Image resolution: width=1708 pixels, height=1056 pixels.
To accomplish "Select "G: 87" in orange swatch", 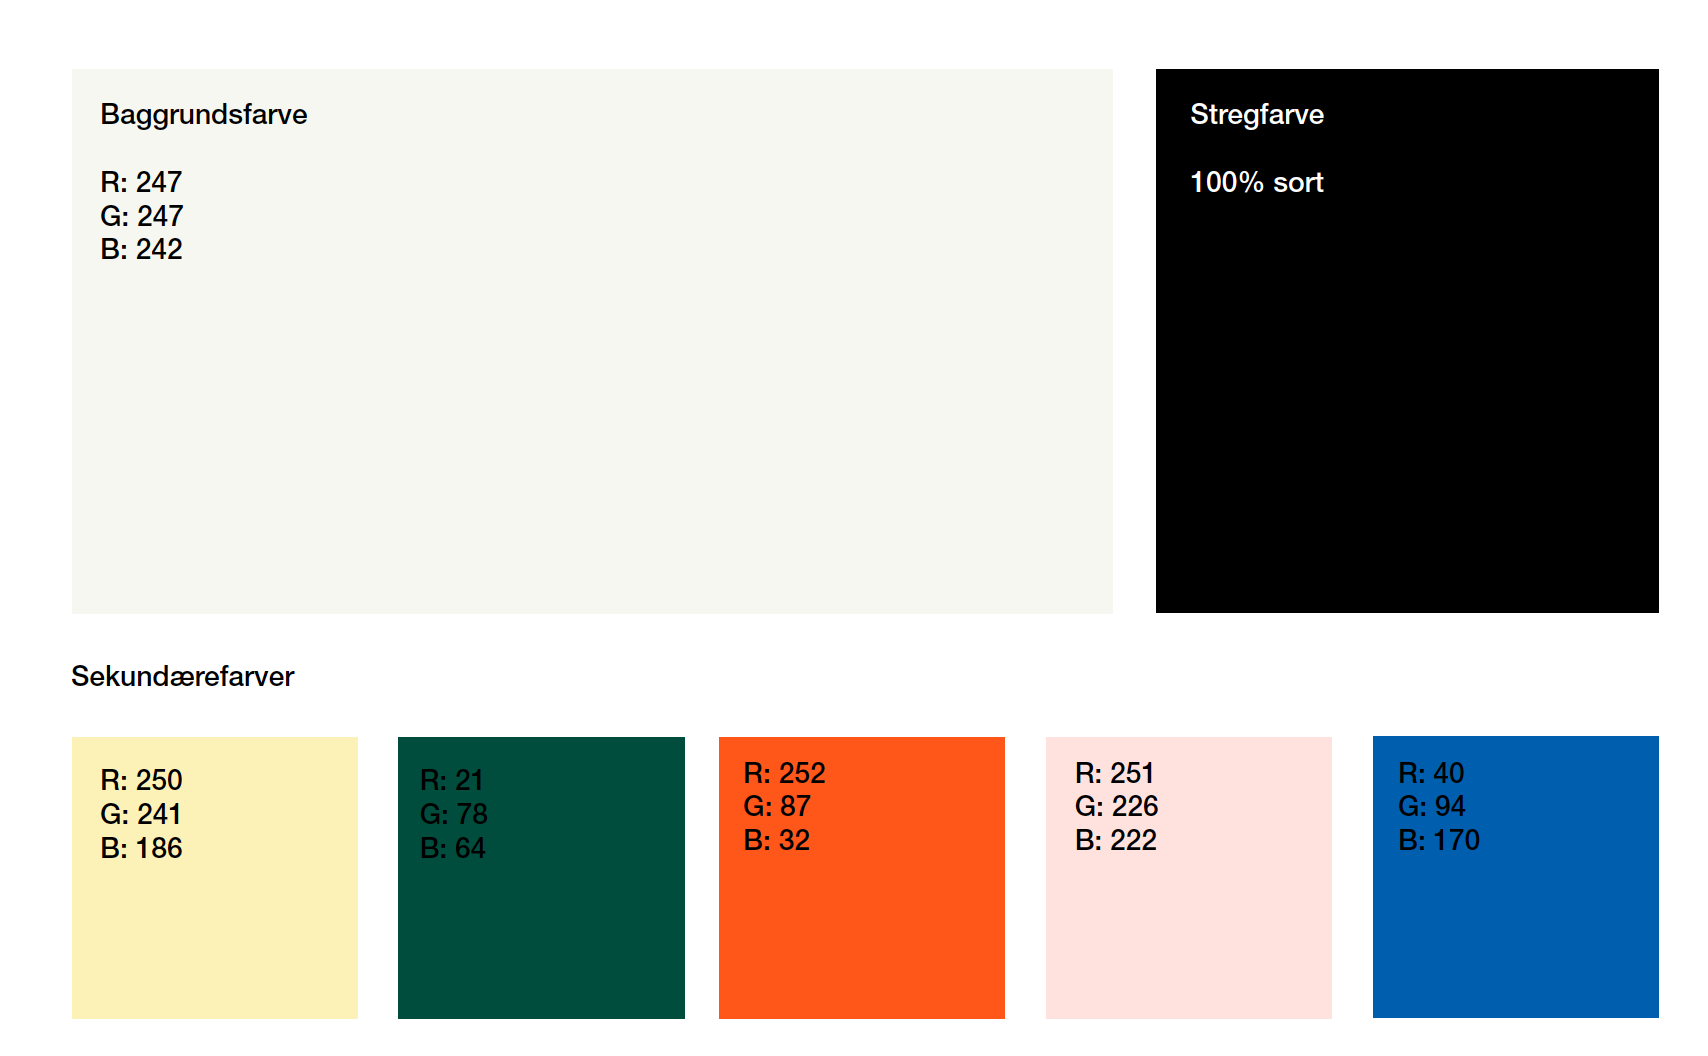I will (777, 806).
